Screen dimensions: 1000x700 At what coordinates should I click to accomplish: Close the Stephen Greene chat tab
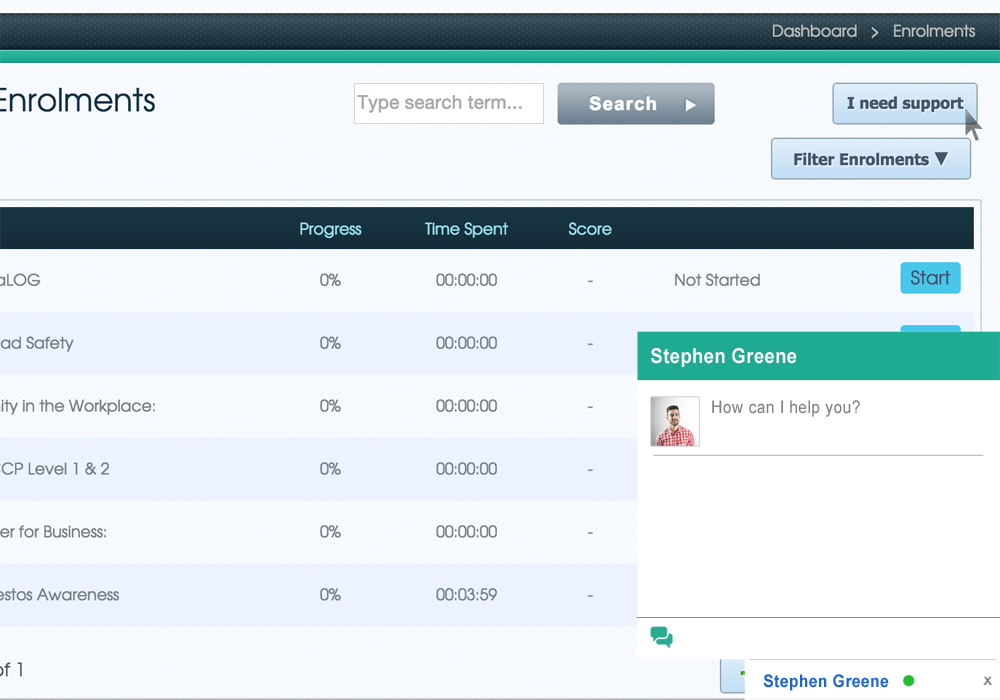[x=987, y=681]
